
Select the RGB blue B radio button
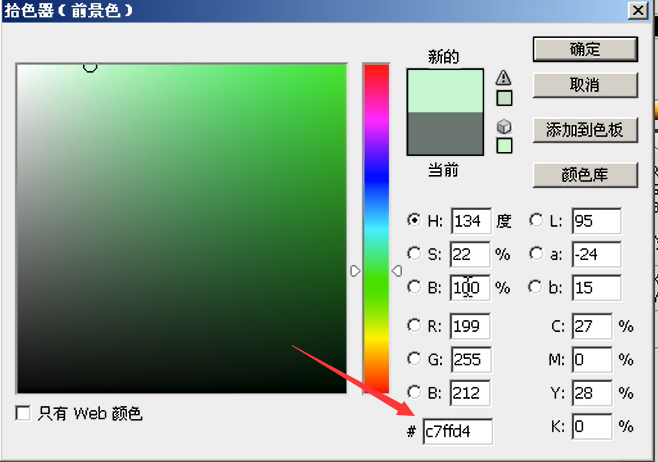(x=414, y=392)
